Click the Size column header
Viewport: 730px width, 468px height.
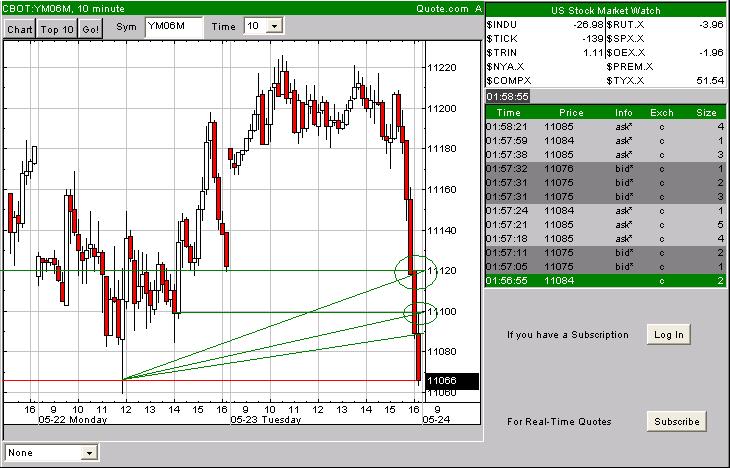(706, 113)
